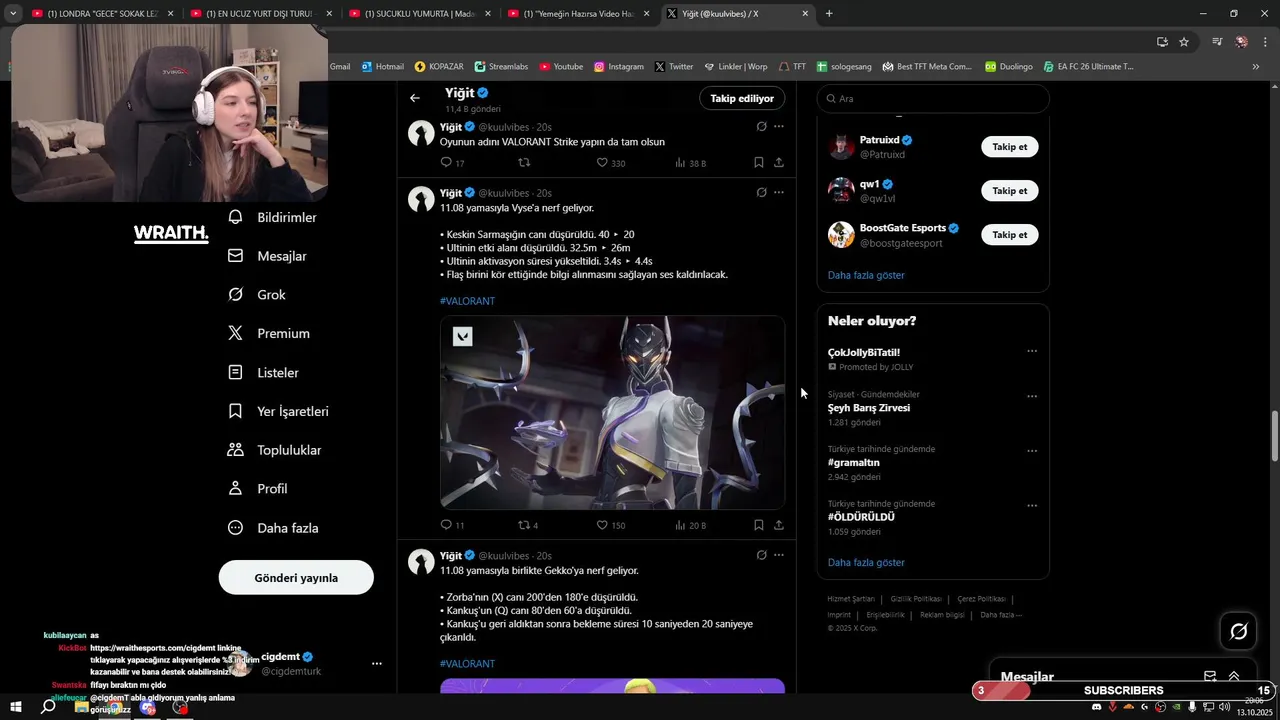Open Grok explain on Vyse tweet
Image resolution: width=1280 pixels, height=720 pixels.
click(x=761, y=192)
